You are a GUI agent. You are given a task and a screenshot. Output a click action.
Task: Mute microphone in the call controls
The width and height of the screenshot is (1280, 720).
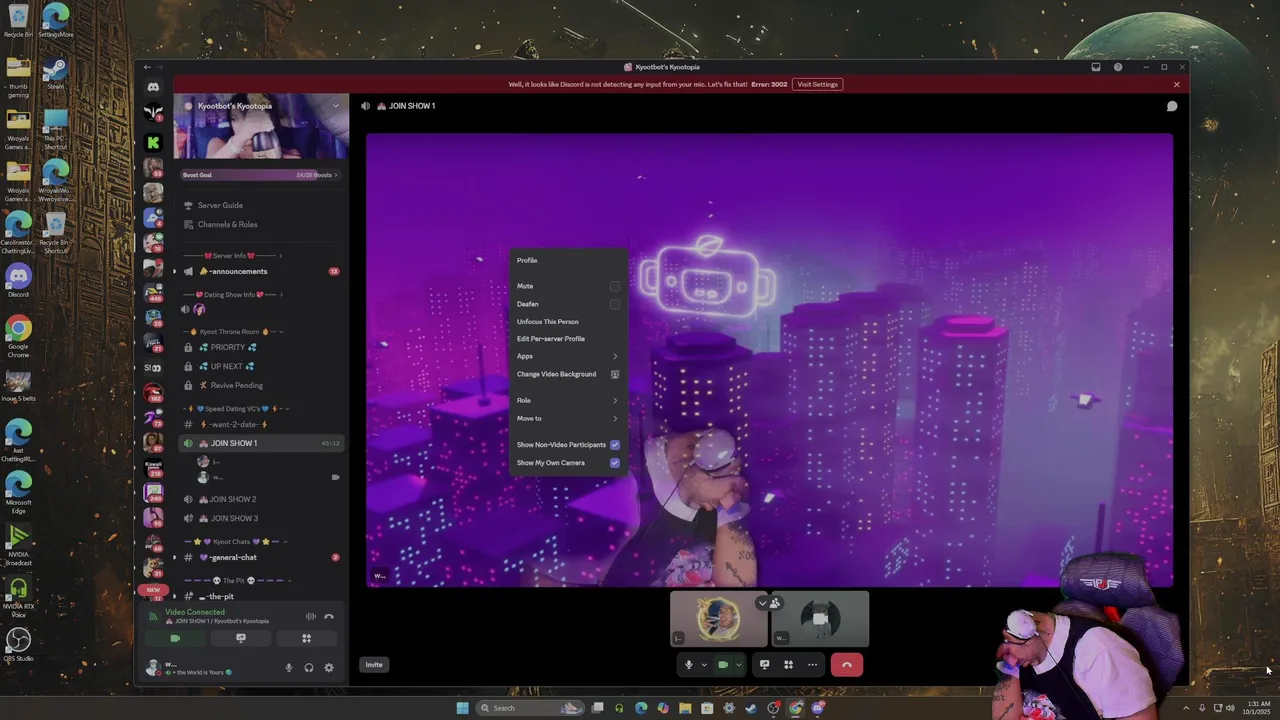[688, 664]
